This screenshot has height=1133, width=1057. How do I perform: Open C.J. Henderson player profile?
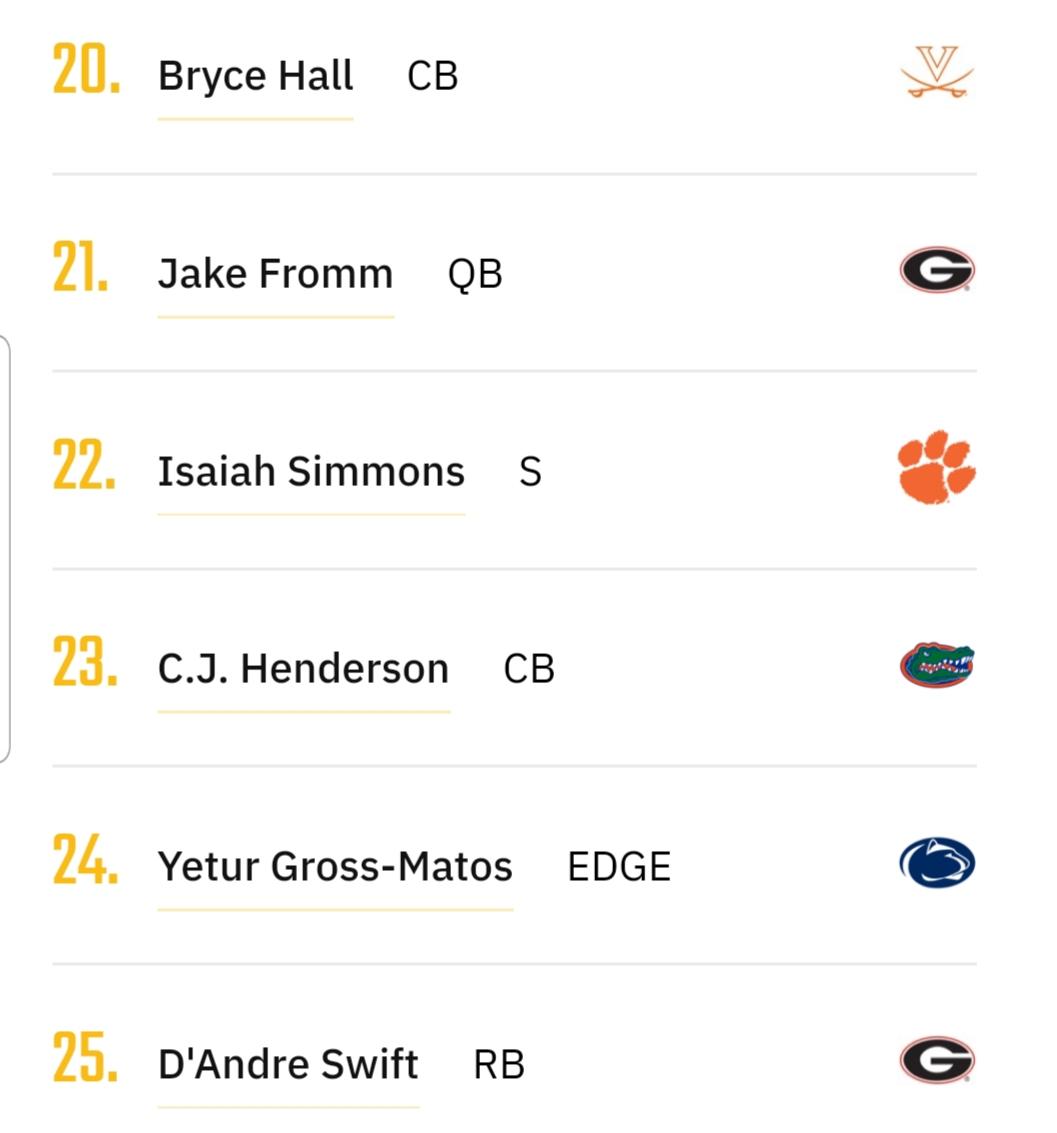303,669
